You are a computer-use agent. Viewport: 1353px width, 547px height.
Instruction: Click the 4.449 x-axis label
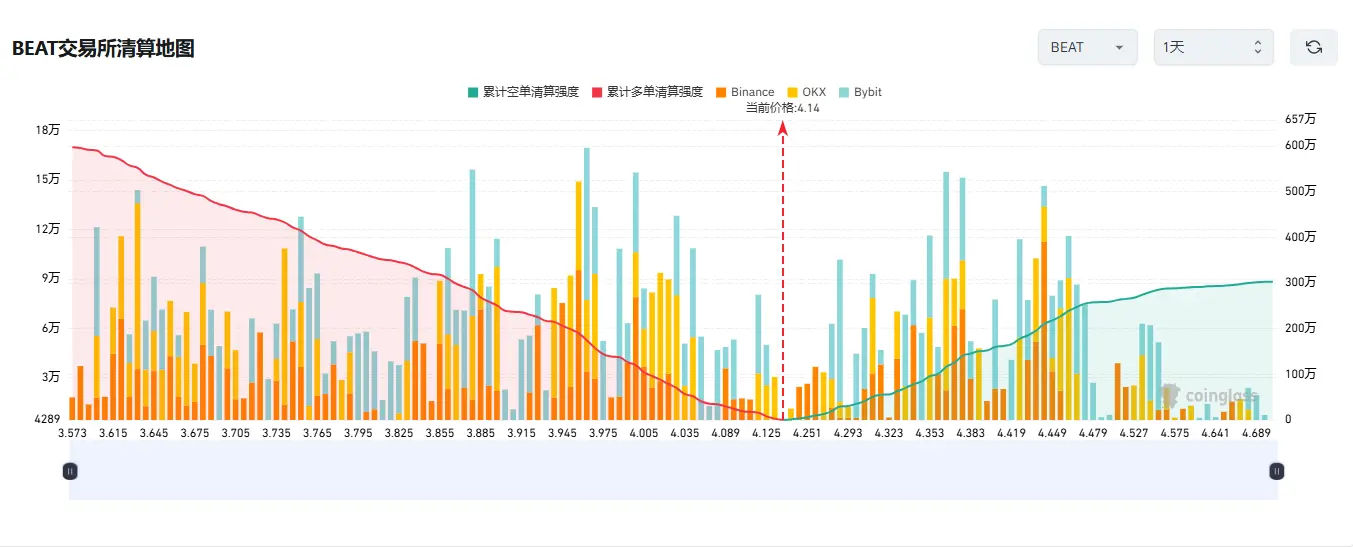1052,433
